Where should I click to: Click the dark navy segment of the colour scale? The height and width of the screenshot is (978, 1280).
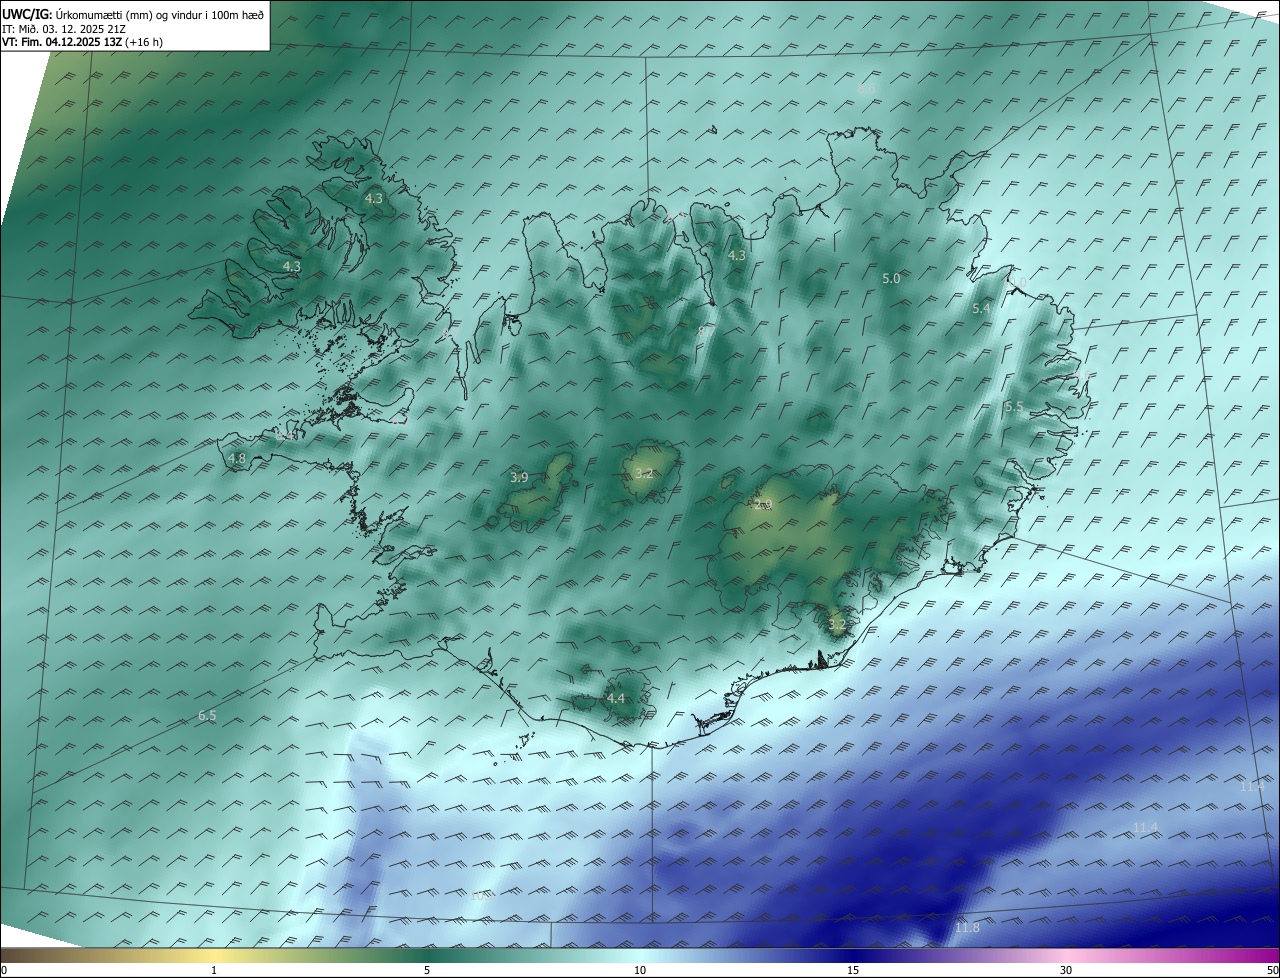tap(853, 955)
